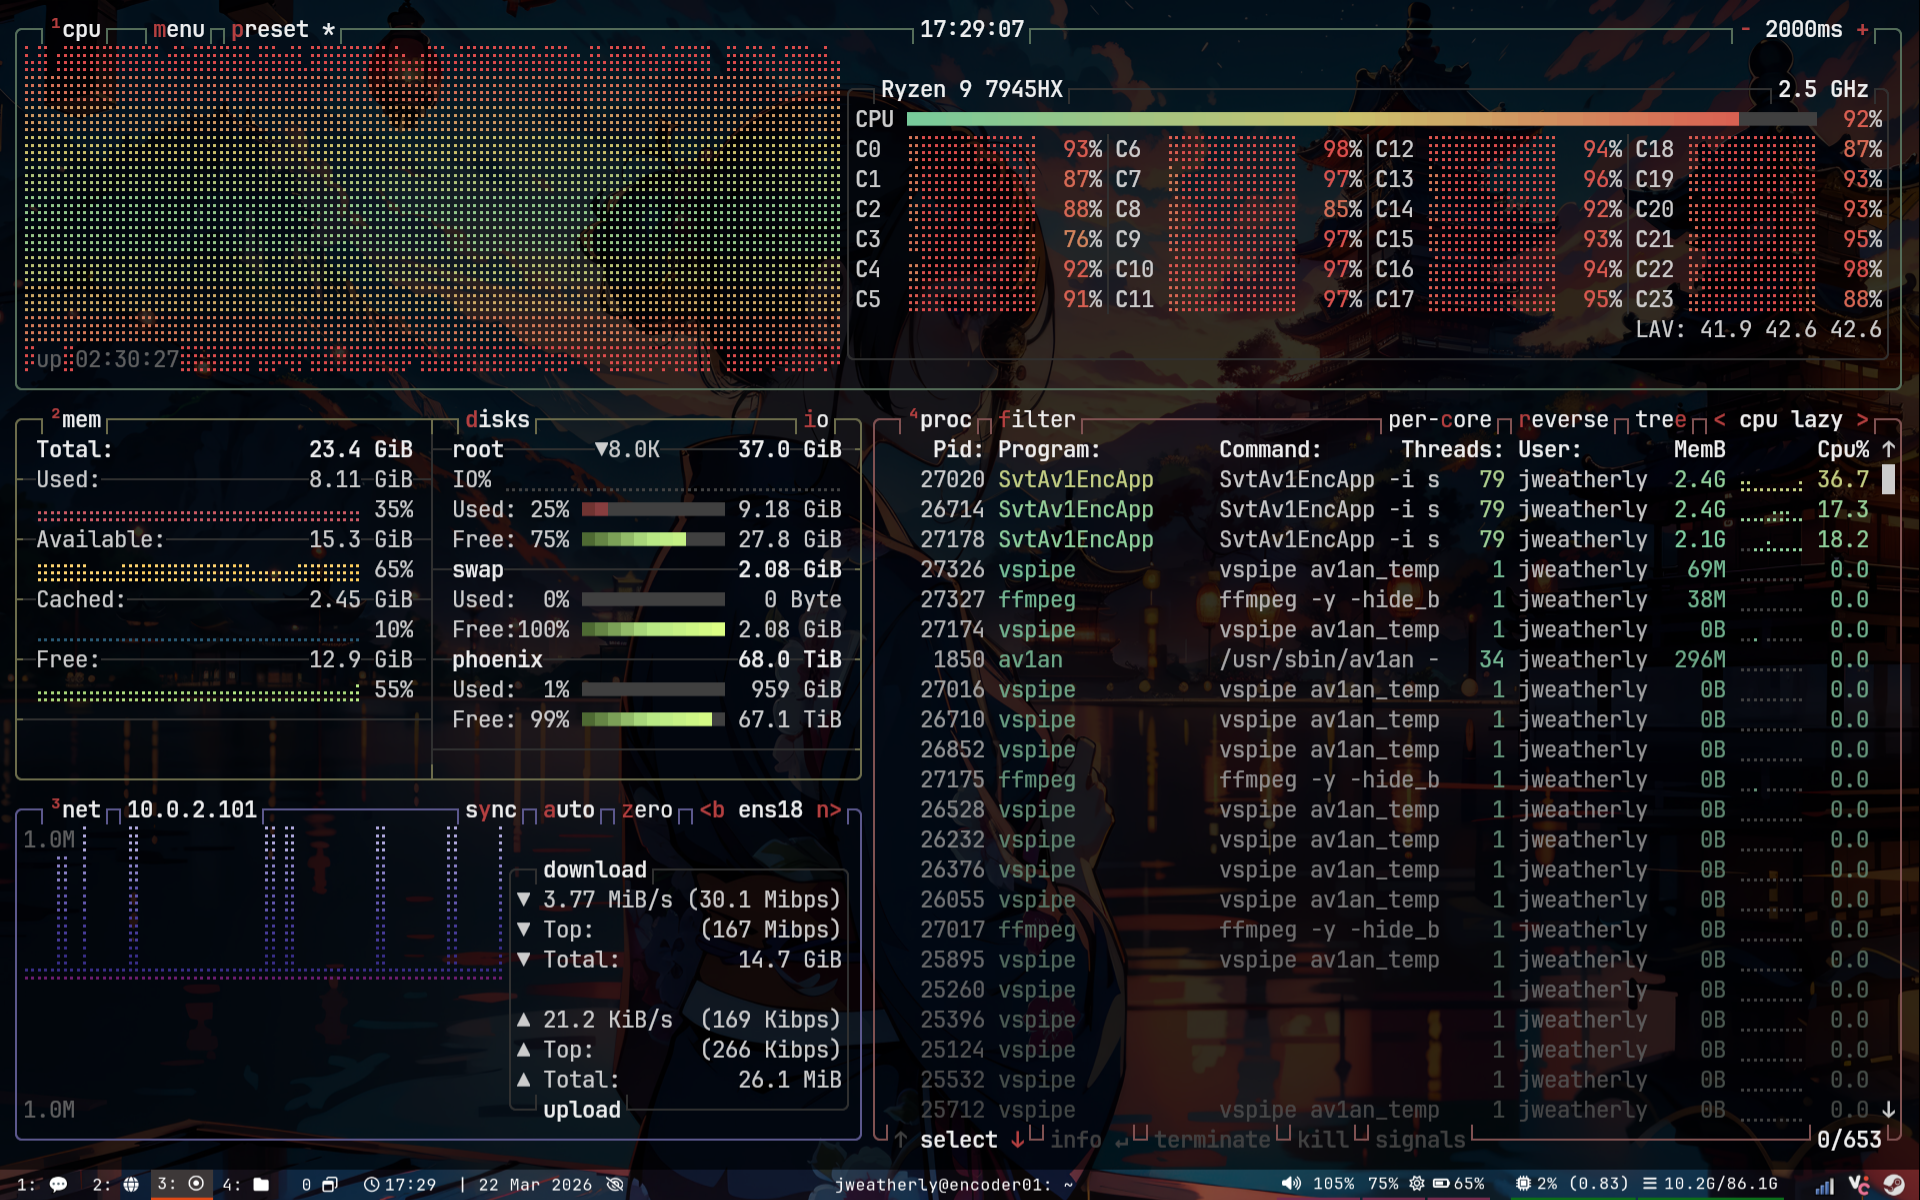The image size is (1920, 1200).
Task: Open the btop menu
Action: pos(178,30)
